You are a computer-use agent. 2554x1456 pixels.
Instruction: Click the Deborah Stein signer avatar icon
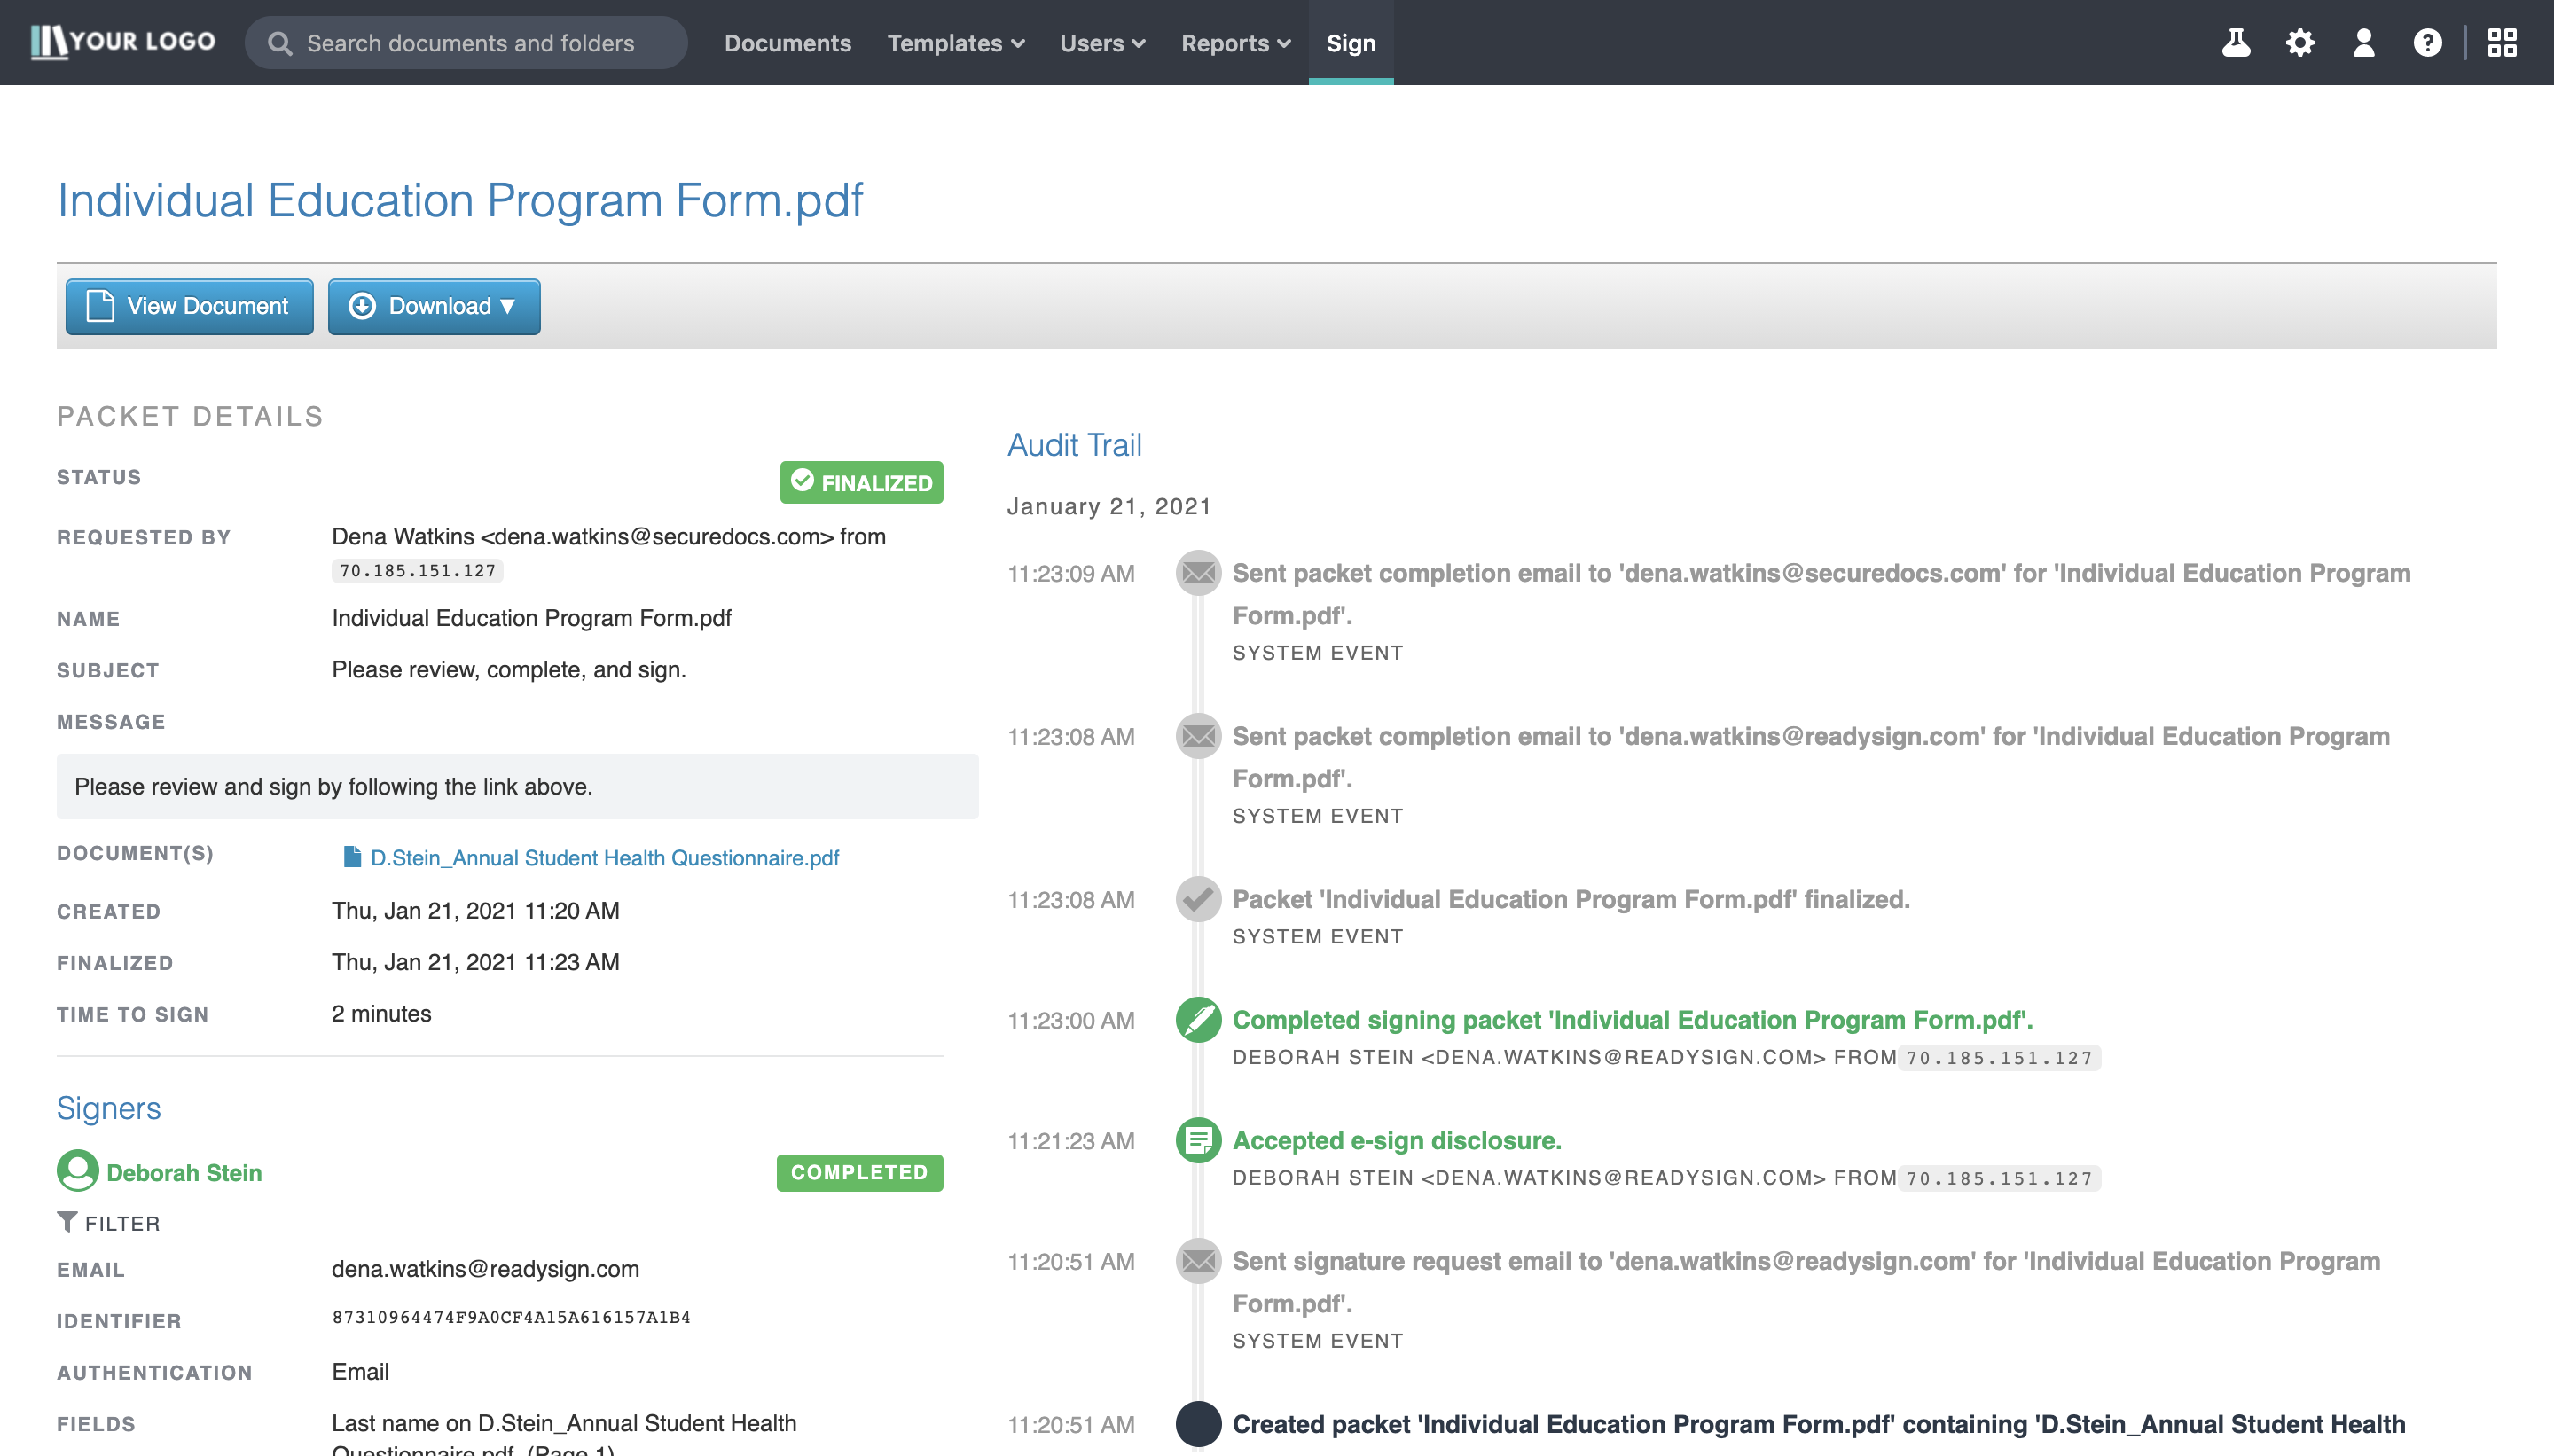point(77,1171)
